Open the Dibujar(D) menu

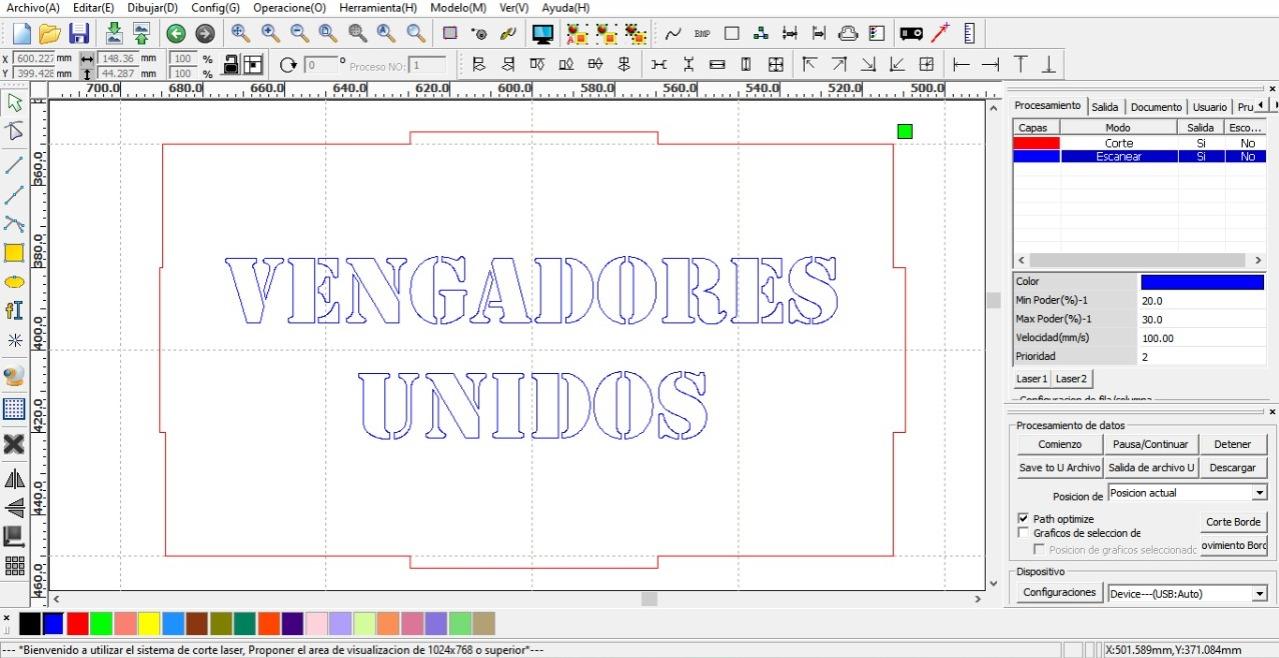coord(152,7)
